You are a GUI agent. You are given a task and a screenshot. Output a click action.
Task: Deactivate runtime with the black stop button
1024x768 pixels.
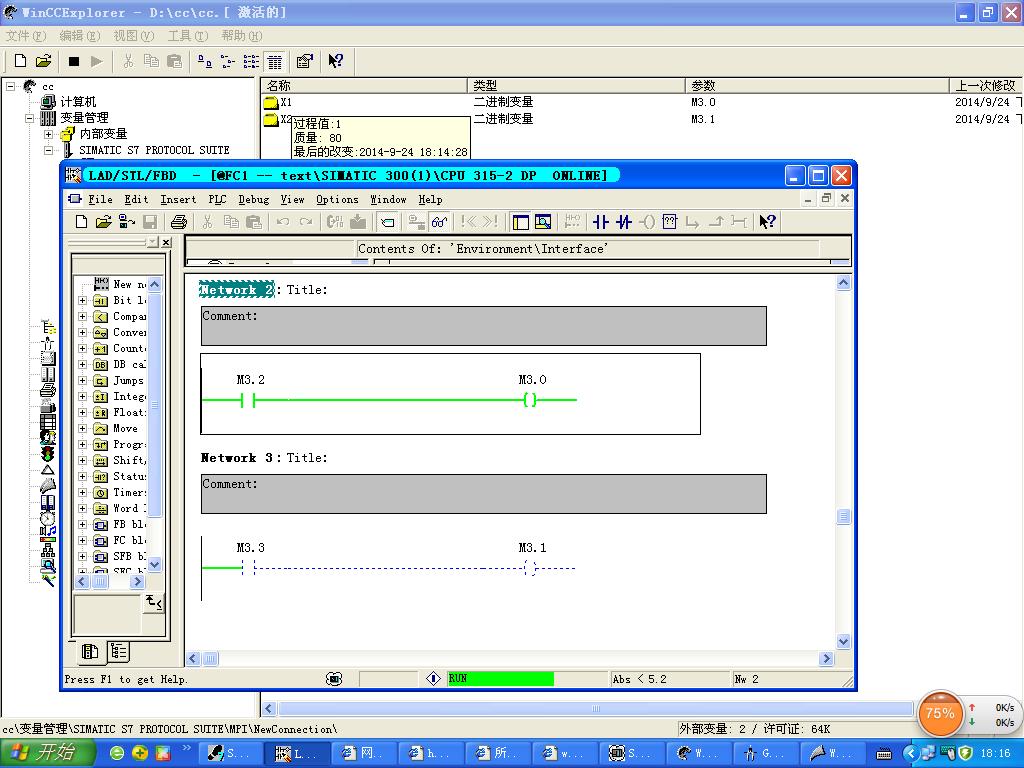[74, 61]
